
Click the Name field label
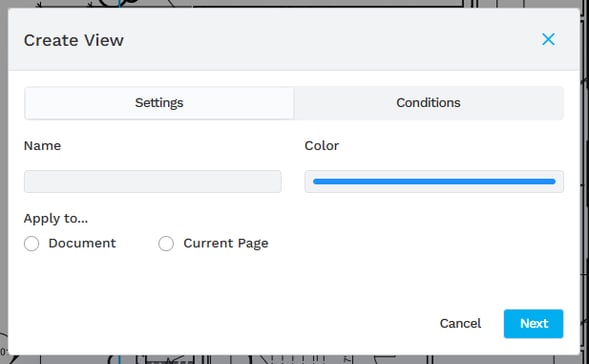tap(42, 146)
